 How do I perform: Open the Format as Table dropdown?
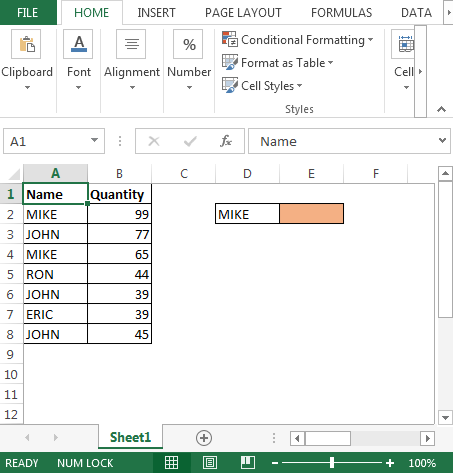tap(278, 63)
